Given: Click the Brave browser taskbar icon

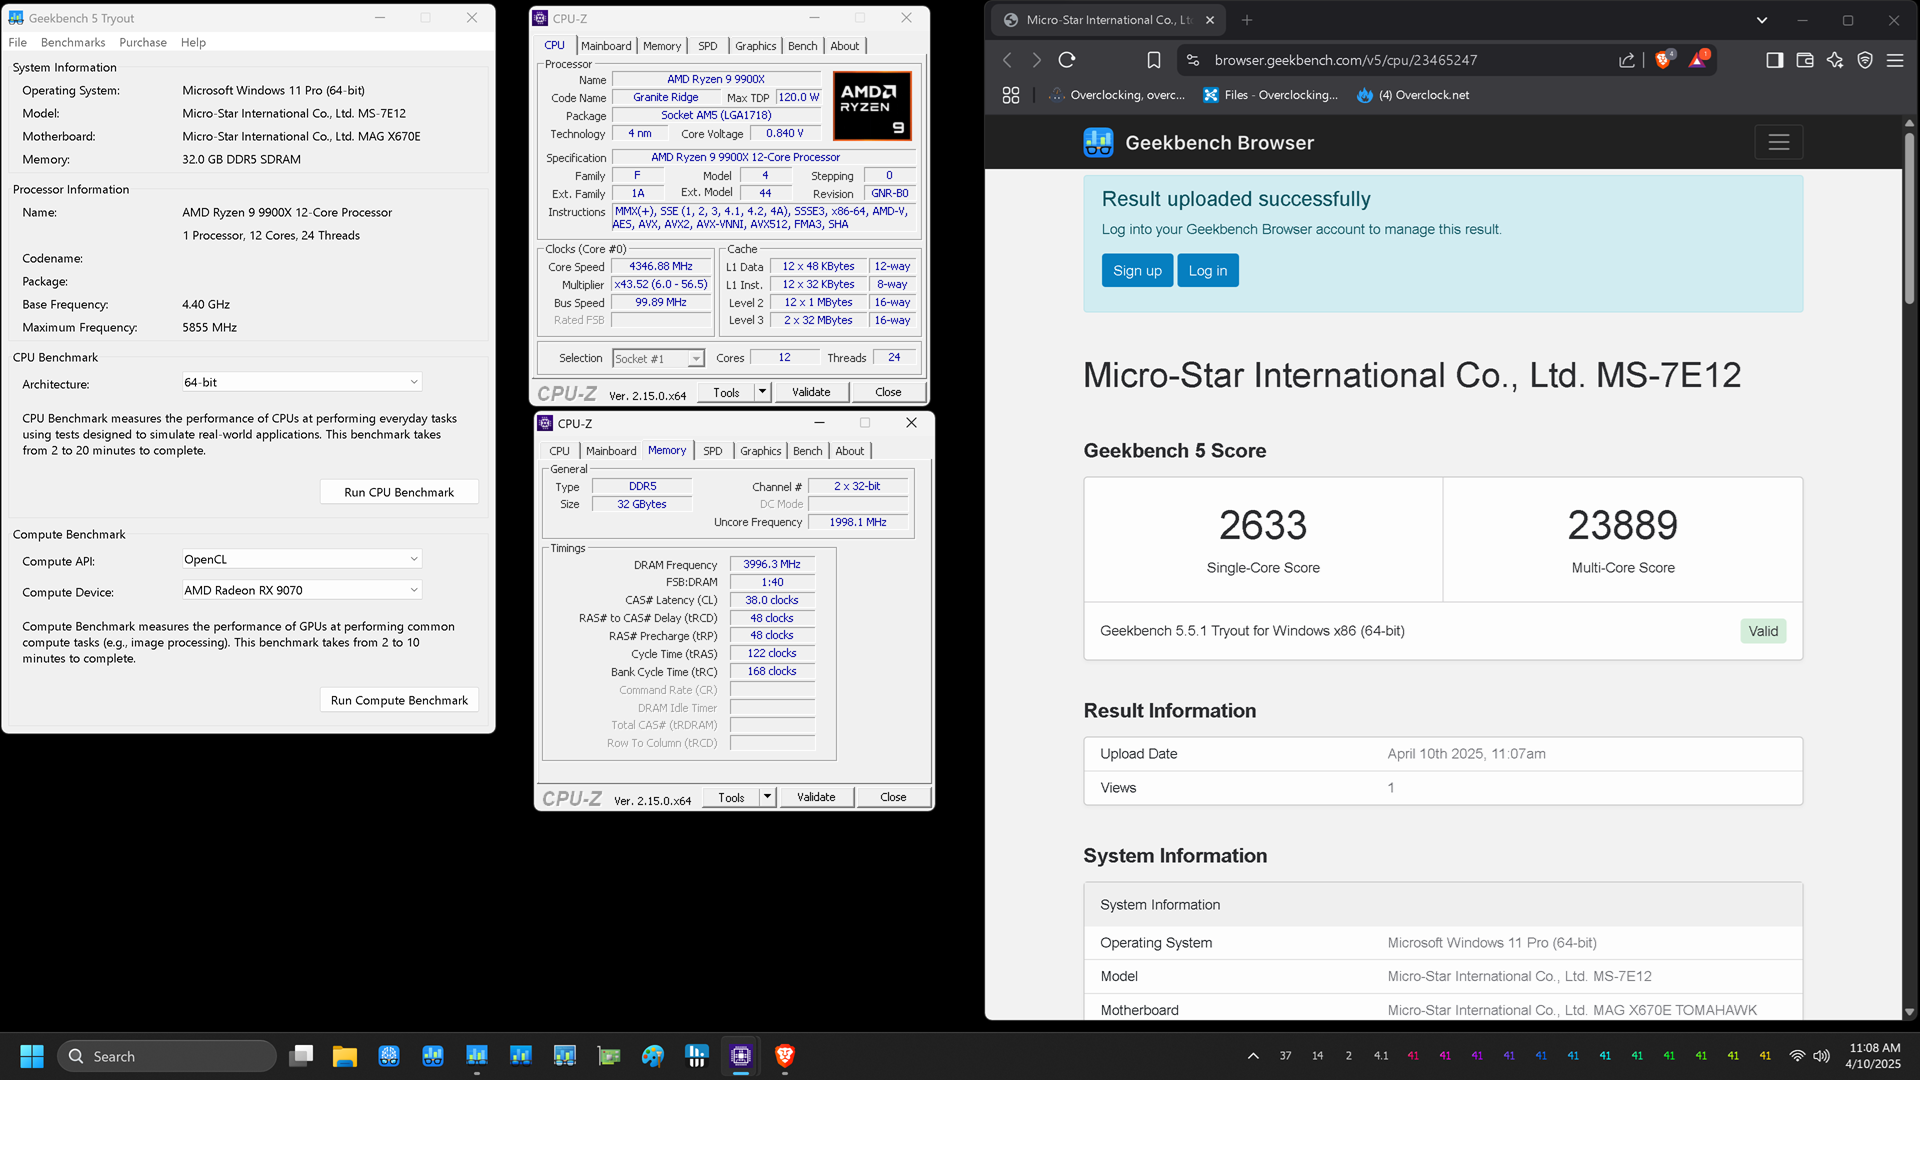Looking at the screenshot, I should tap(785, 1056).
